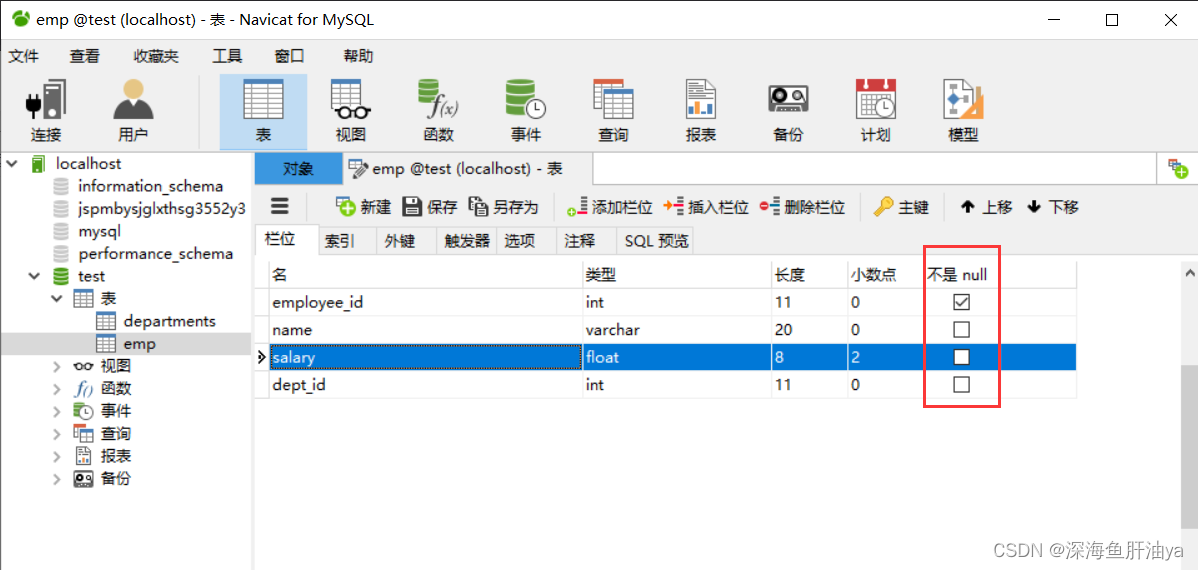Expand the 事件 events node

tap(57, 411)
